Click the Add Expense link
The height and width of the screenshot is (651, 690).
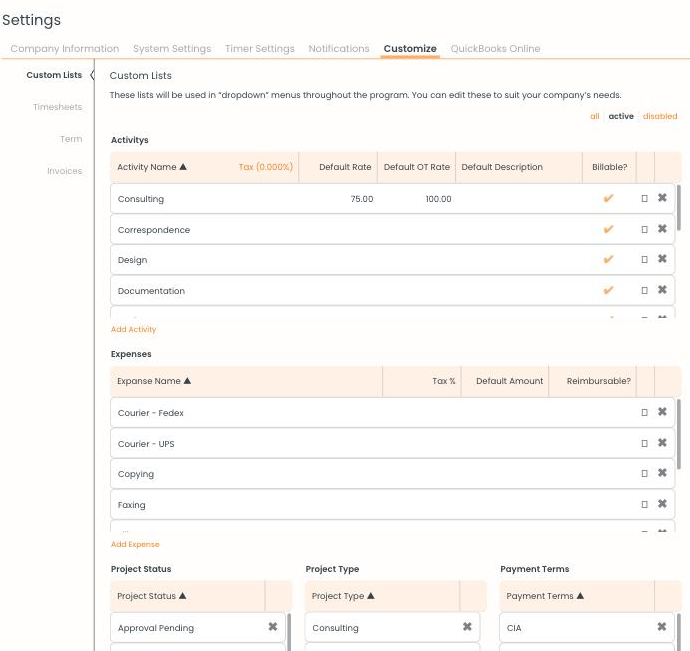click(135, 544)
